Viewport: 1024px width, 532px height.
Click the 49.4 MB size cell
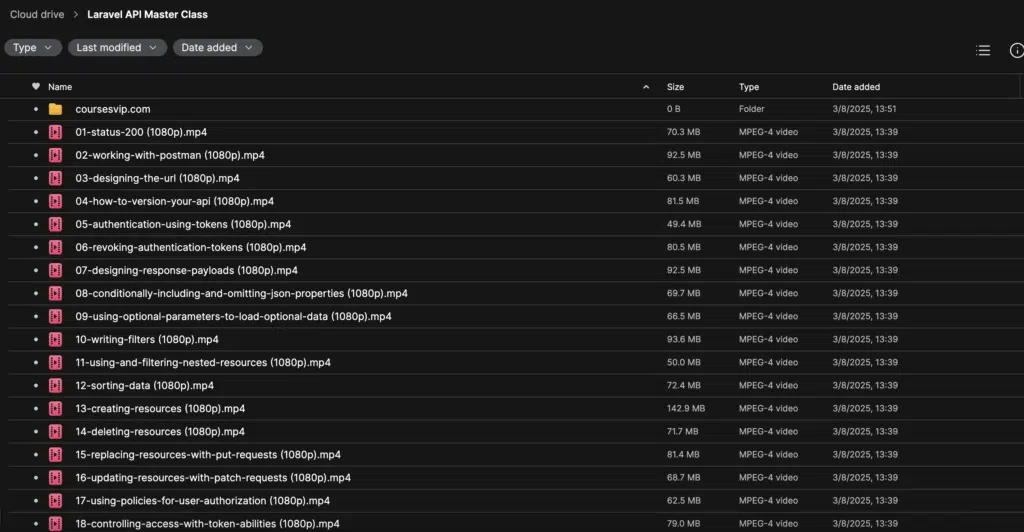684,225
